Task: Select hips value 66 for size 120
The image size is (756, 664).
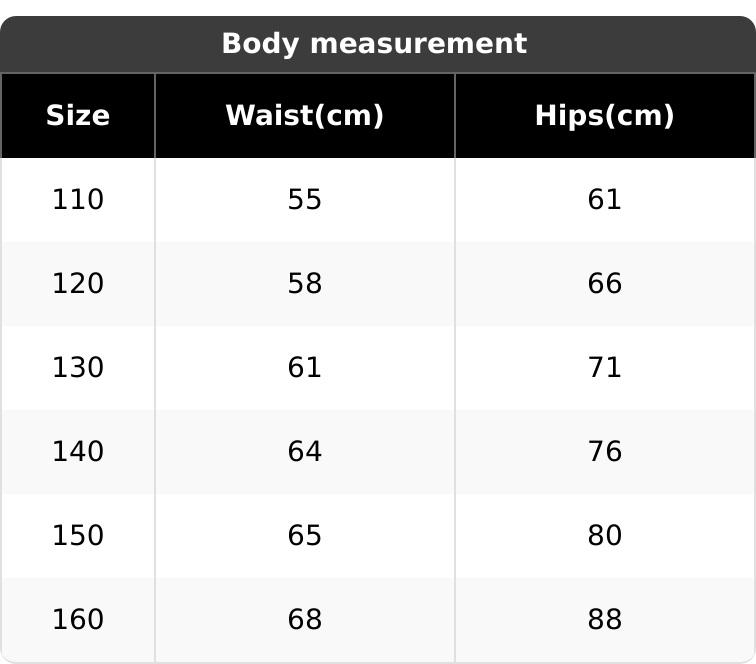Action: [604, 284]
